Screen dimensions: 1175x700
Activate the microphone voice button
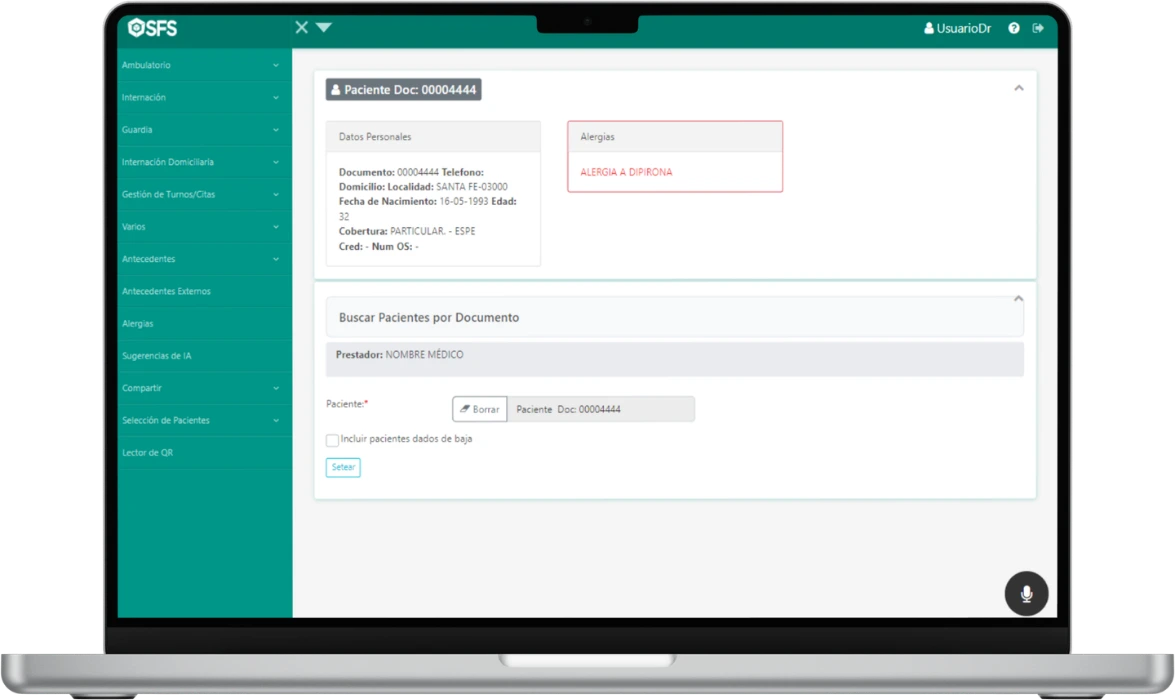click(x=1026, y=594)
